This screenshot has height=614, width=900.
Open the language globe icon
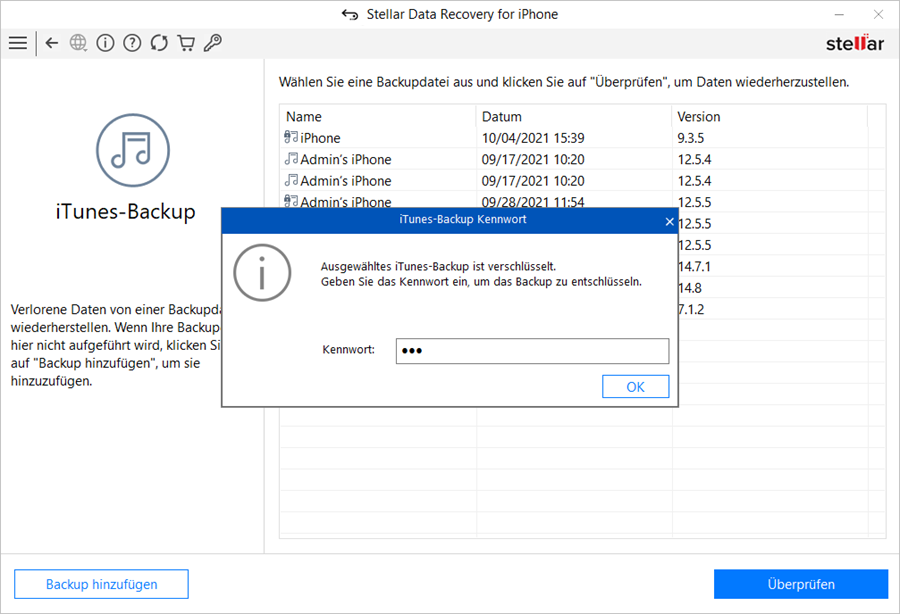coord(78,43)
